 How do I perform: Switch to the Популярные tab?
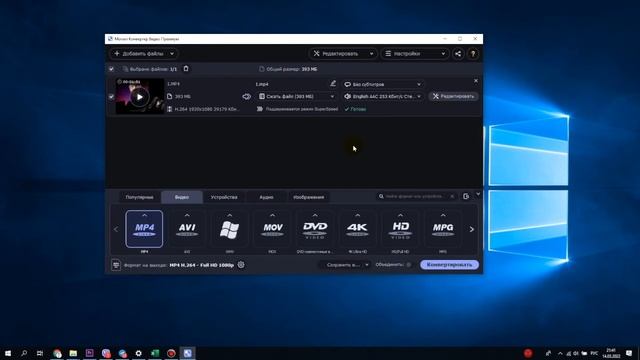click(139, 197)
